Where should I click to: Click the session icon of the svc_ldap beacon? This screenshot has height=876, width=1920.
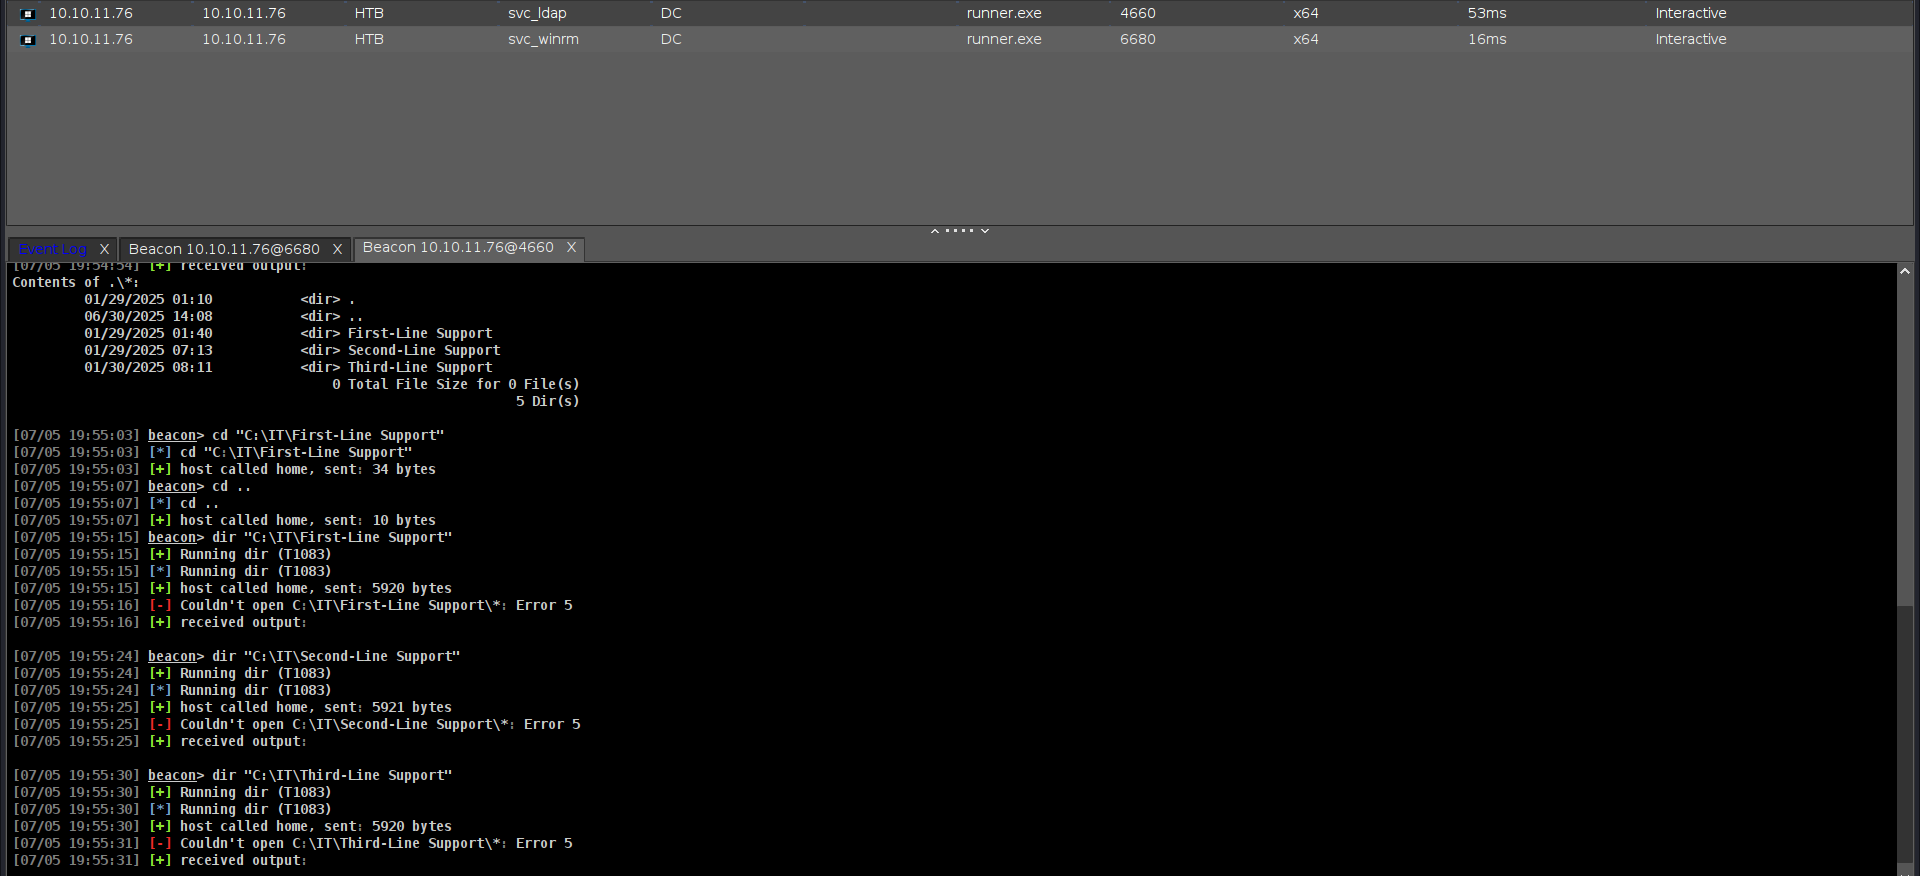pos(28,14)
